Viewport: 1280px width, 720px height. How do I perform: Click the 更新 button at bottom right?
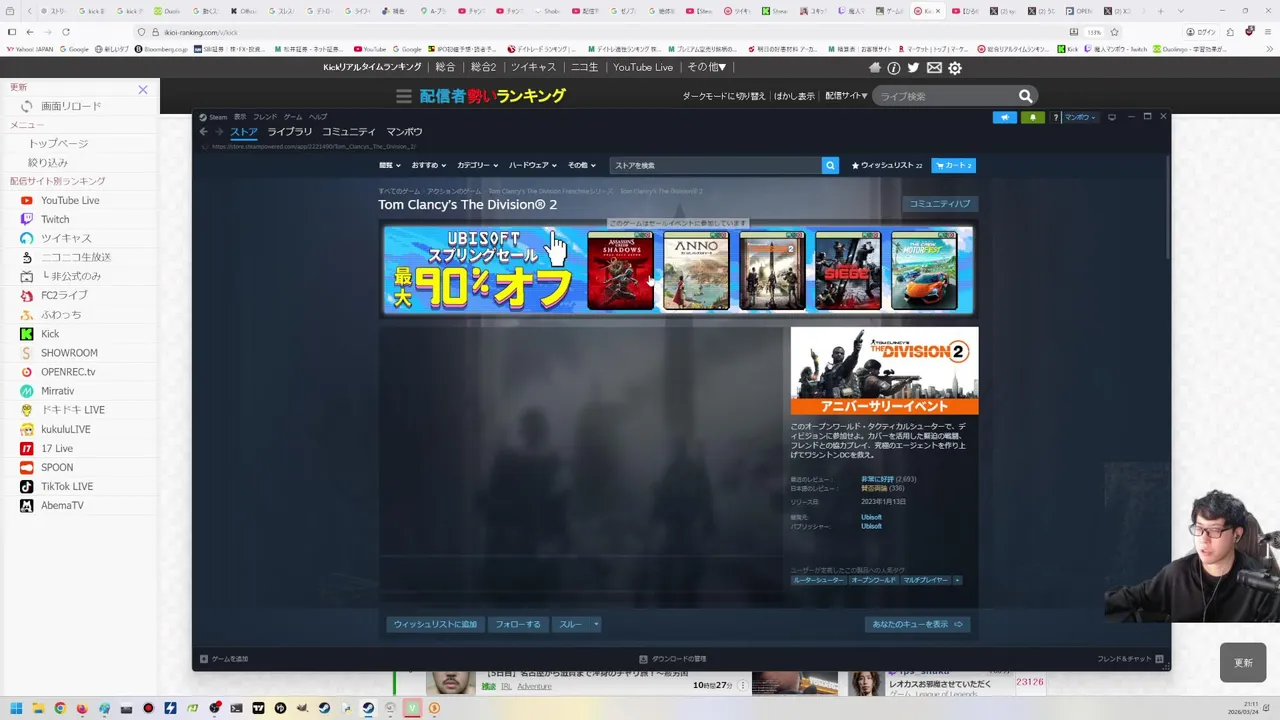(1243, 663)
